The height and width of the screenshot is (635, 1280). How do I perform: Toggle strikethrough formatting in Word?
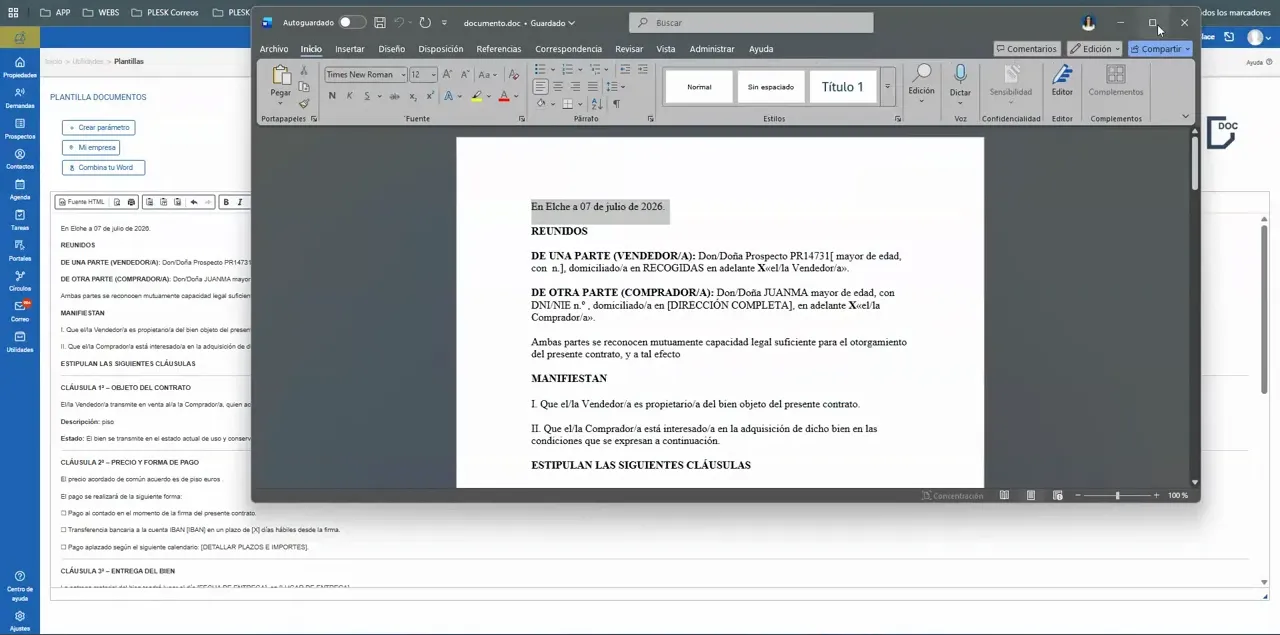pos(394,96)
